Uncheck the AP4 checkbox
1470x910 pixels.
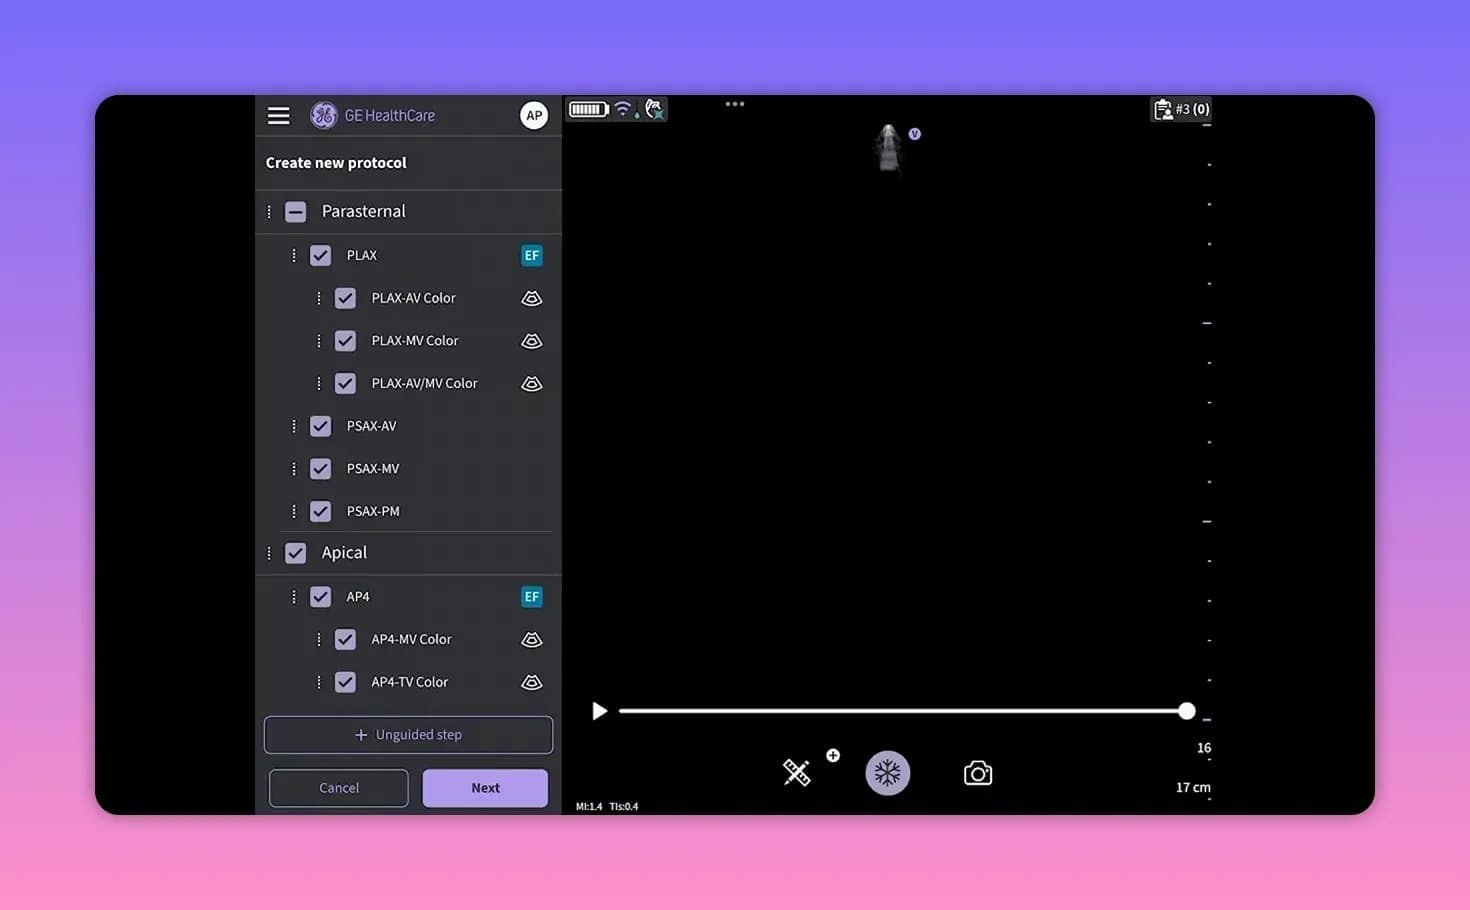click(320, 597)
